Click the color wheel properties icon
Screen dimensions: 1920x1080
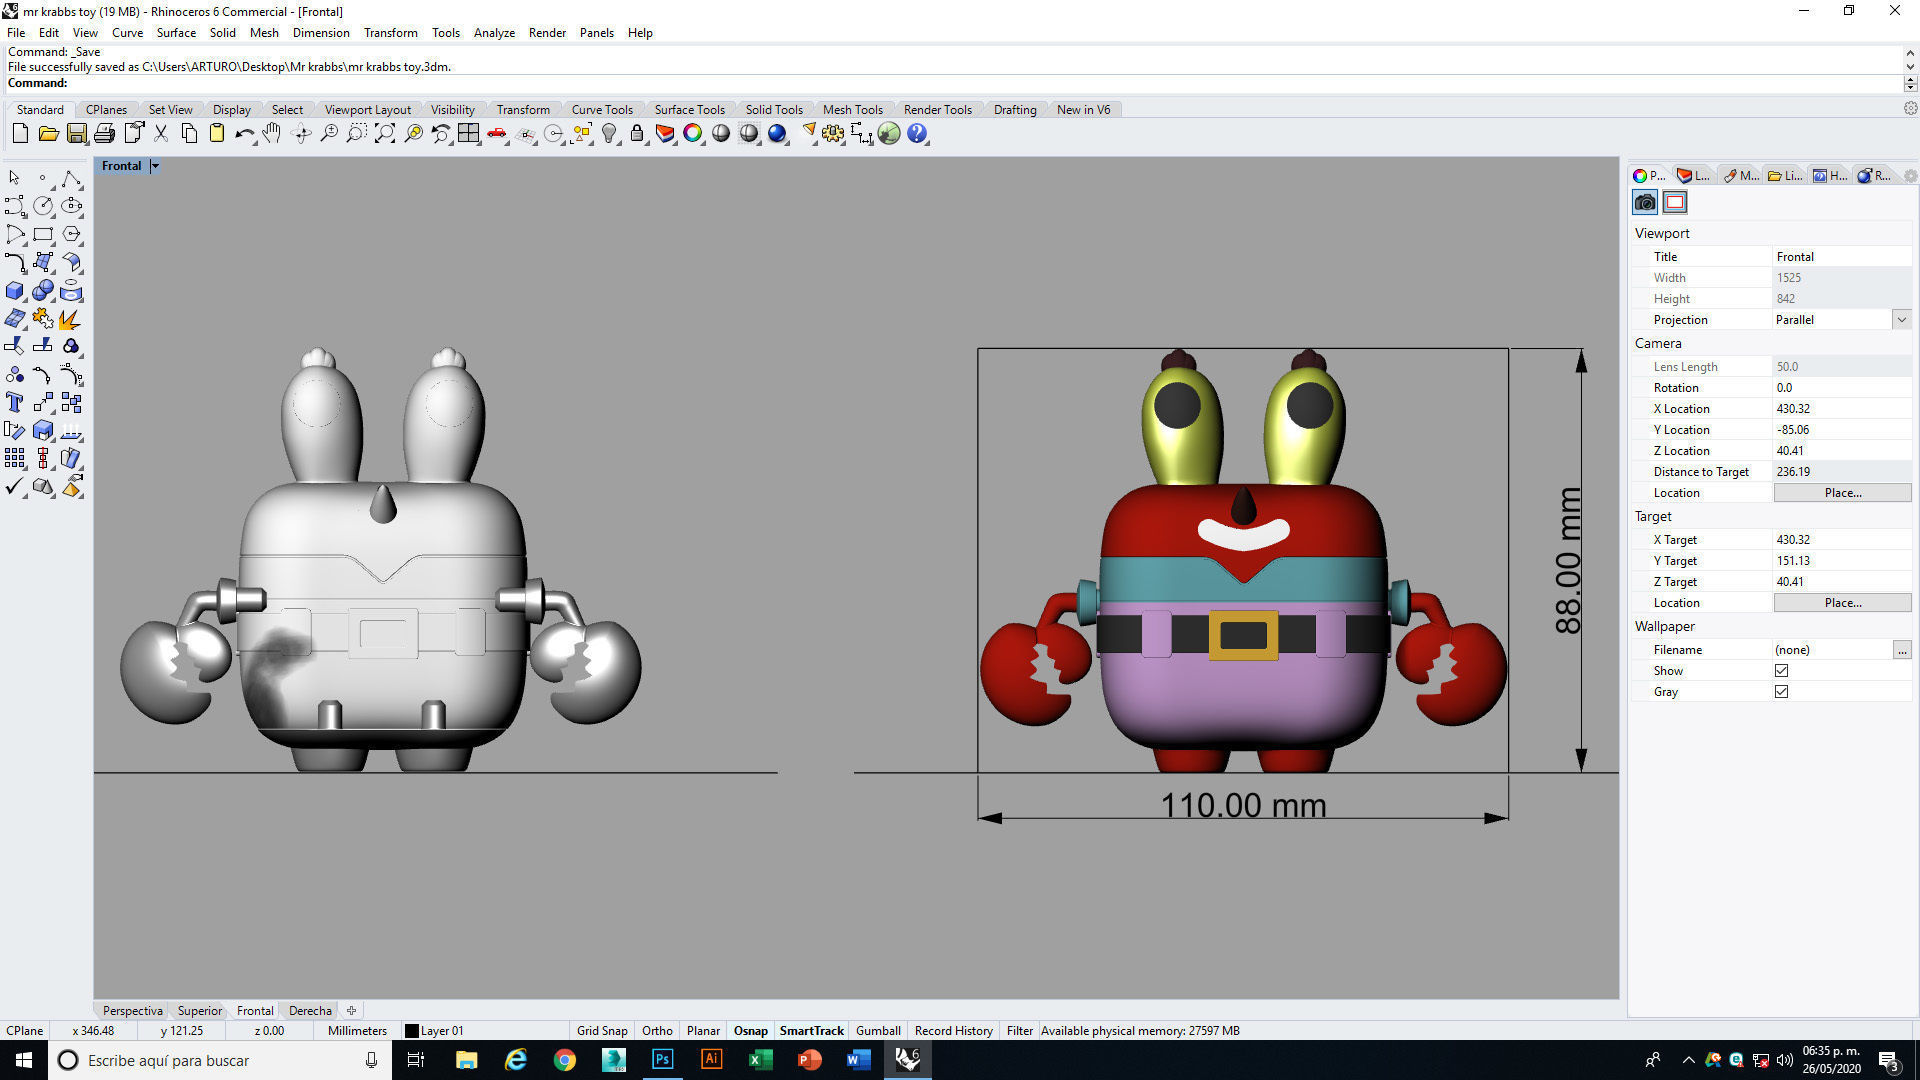[693, 133]
